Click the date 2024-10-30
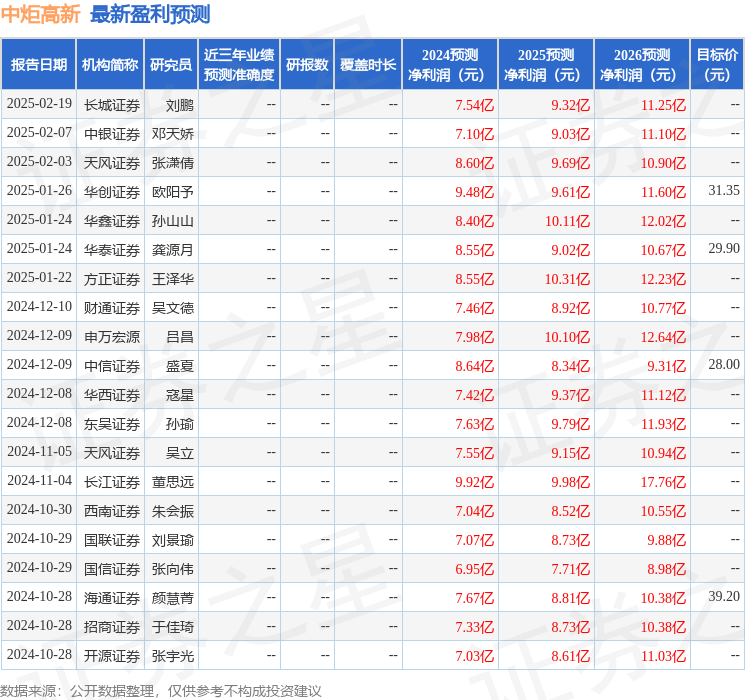Screen dimensions: 745x700 click(x=39, y=509)
